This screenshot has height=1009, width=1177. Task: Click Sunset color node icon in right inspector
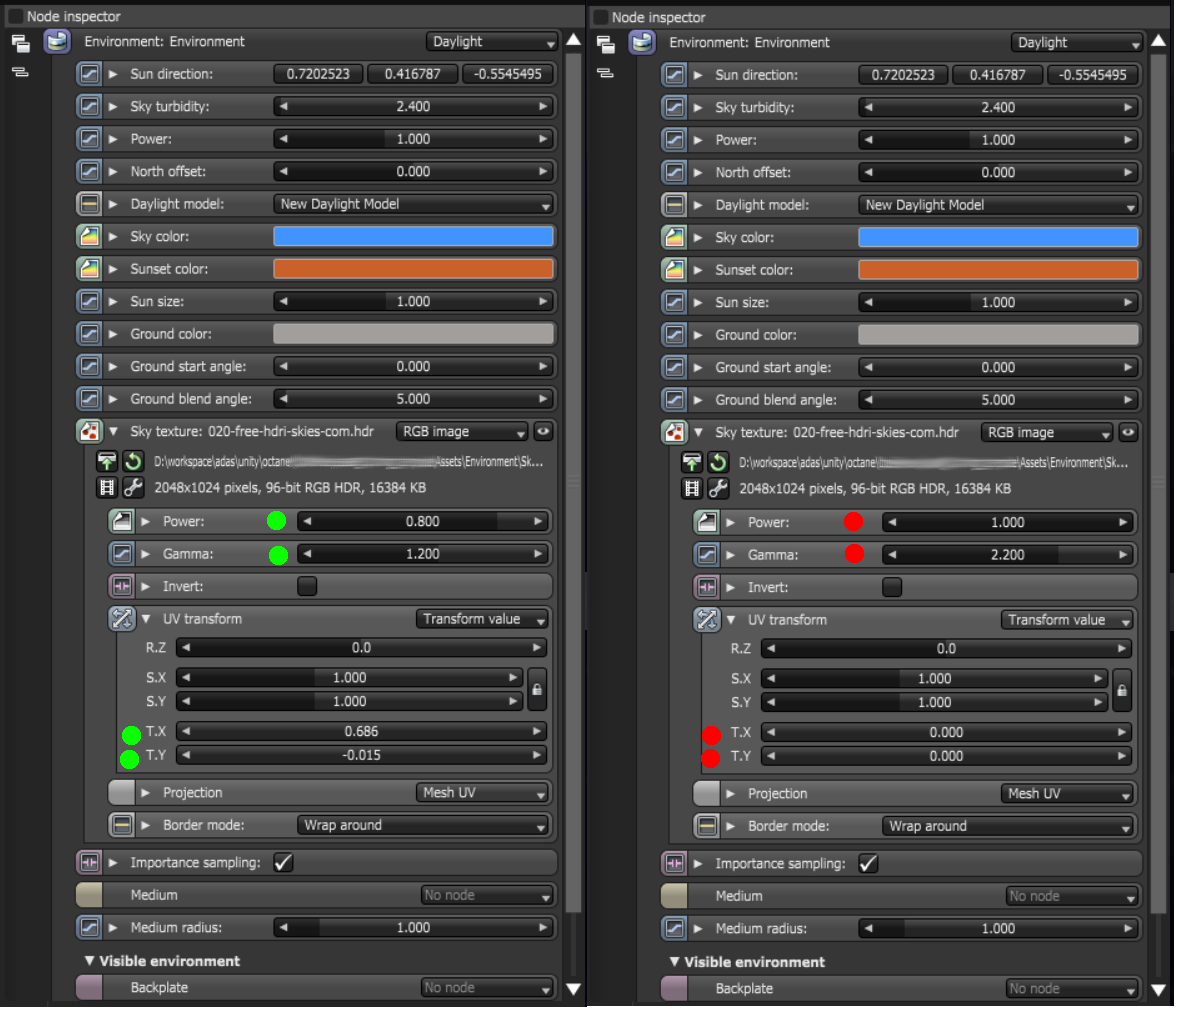pos(674,270)
